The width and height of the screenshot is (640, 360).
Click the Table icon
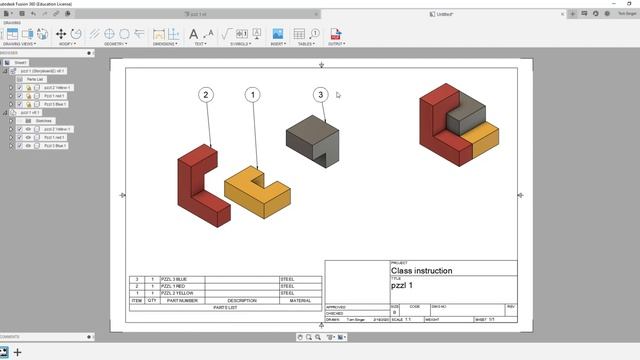click(x=299, y=34)
